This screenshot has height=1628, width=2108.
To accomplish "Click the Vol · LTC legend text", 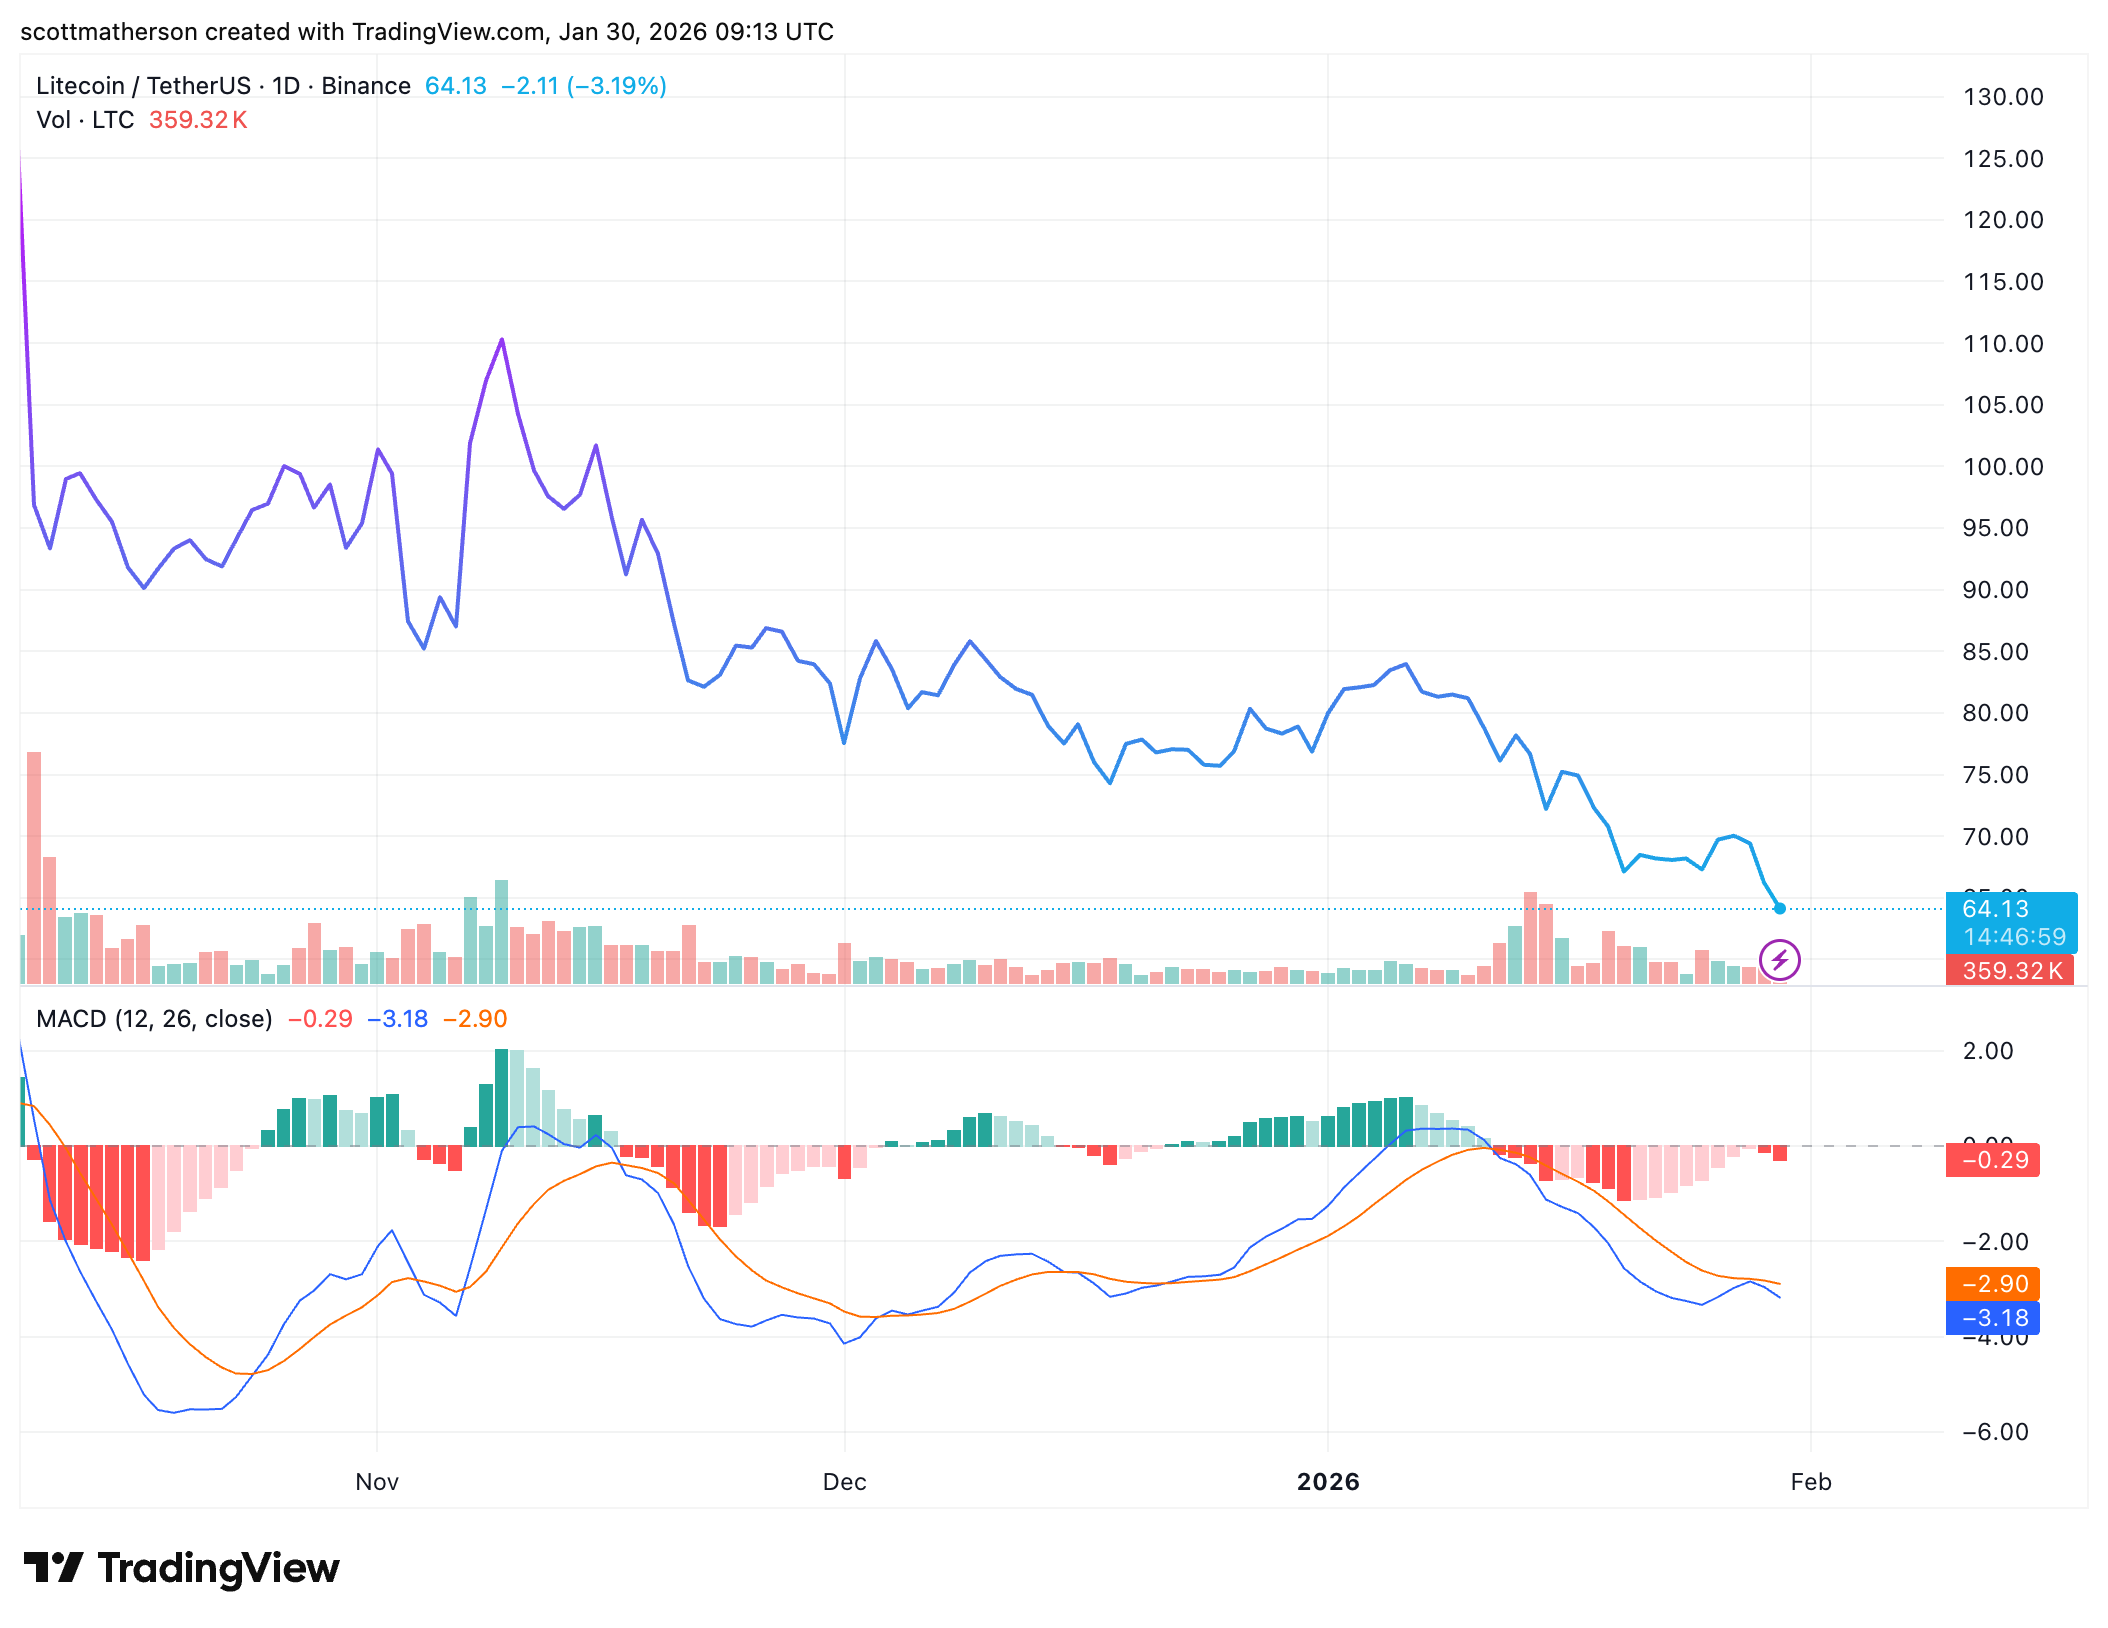I will click(85, 120).
